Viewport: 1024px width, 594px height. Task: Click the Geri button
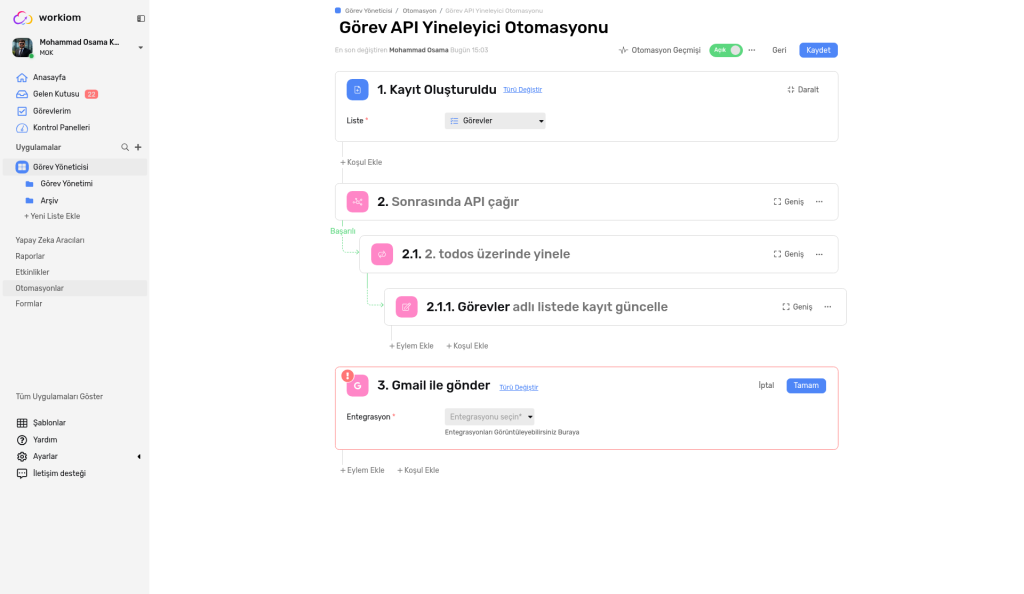click(x=779, y=50)
